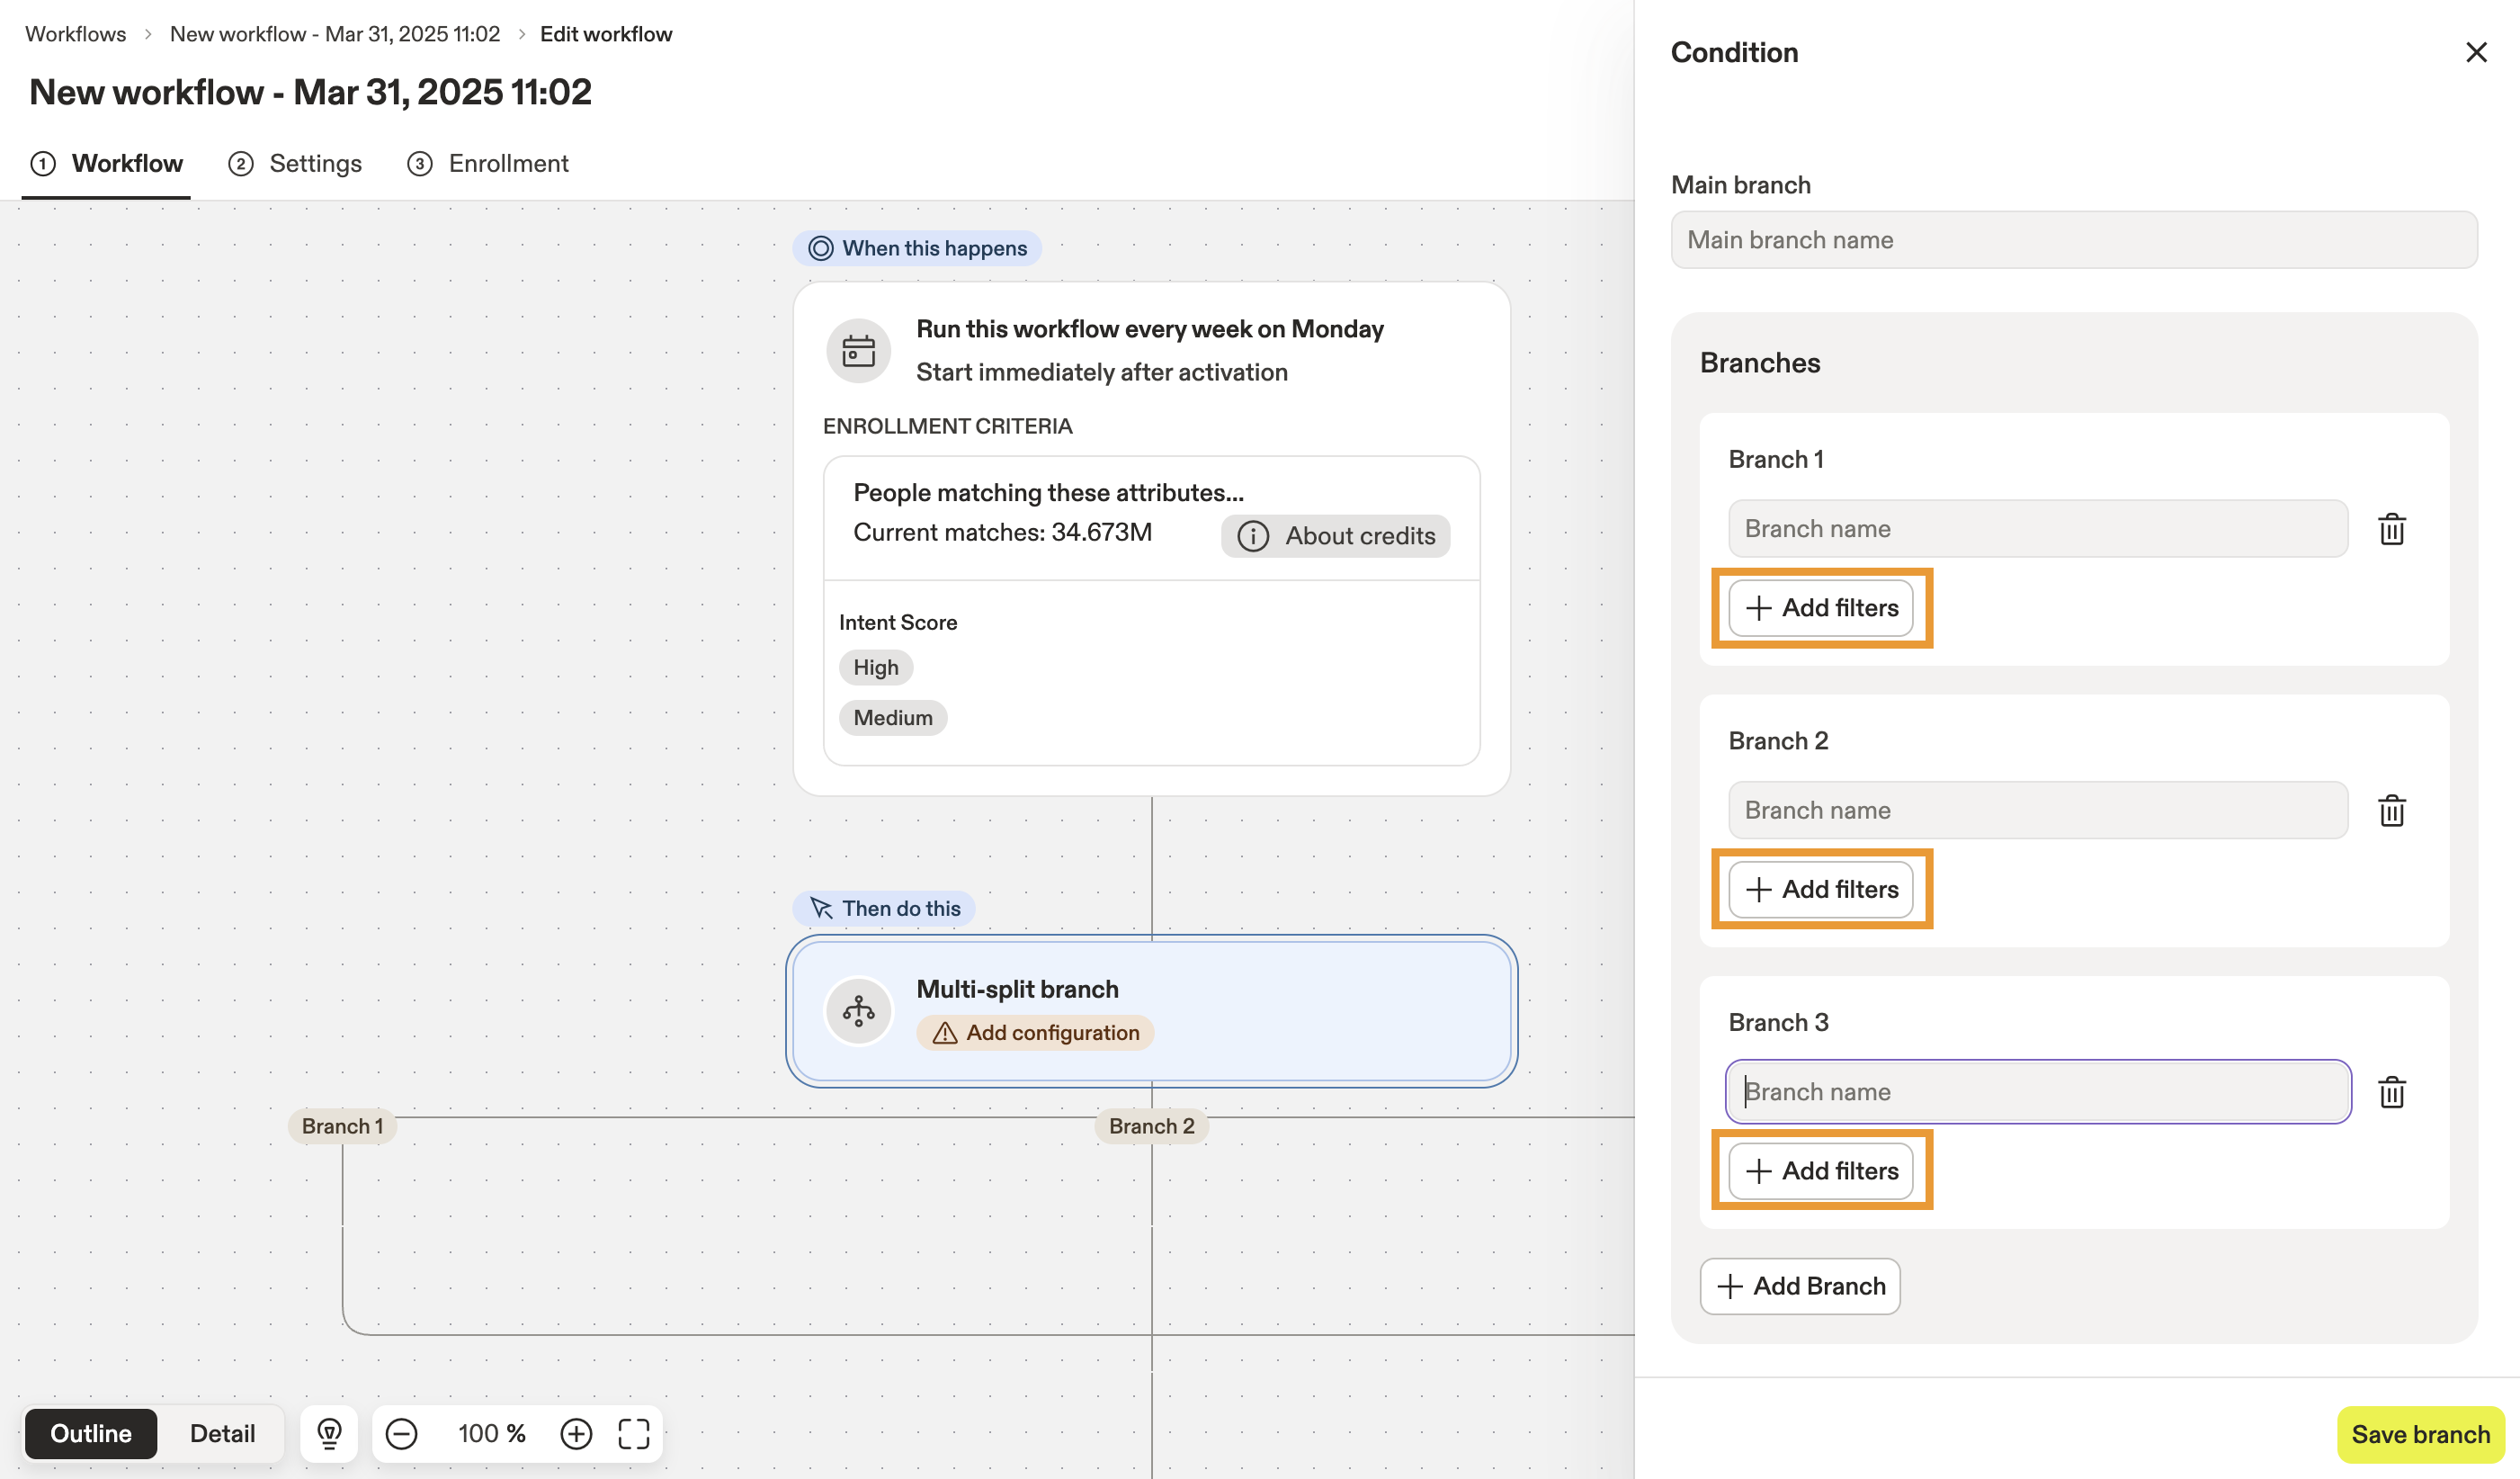Zoom in with the plus icon
The image size is (2520, 1479).
[x=576, y=1433]
